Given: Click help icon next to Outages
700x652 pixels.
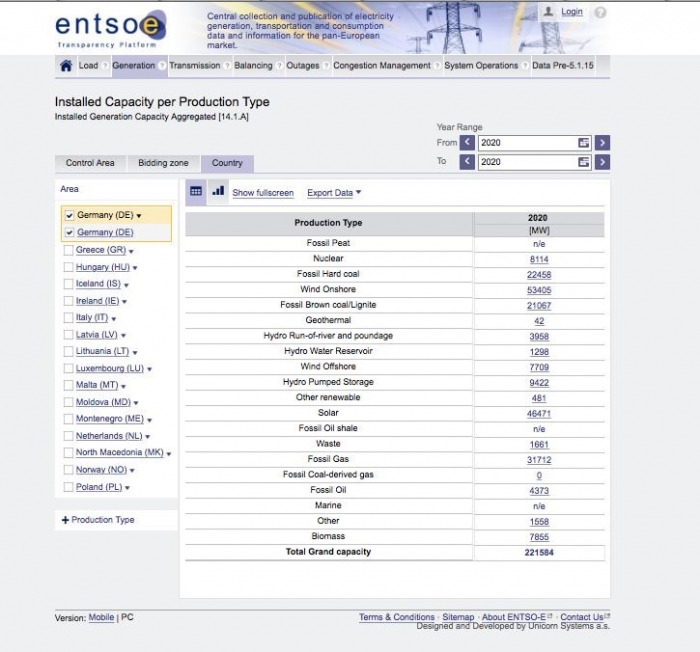Looking at the screenshot, I should (x=326, y=66).
